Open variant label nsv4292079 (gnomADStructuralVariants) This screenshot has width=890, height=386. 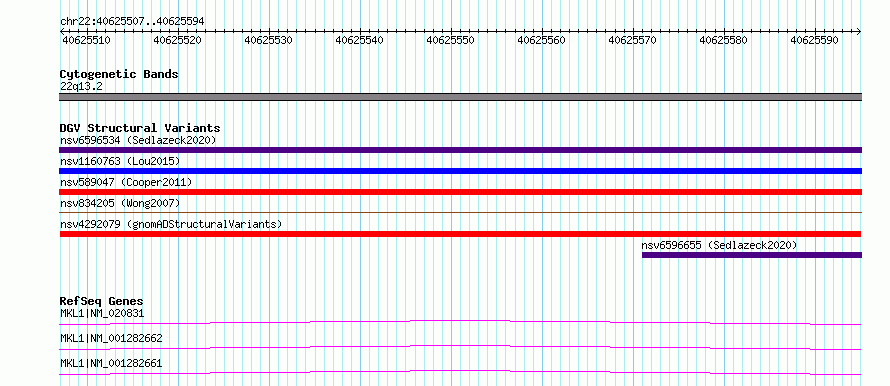[x=171, y=224]
